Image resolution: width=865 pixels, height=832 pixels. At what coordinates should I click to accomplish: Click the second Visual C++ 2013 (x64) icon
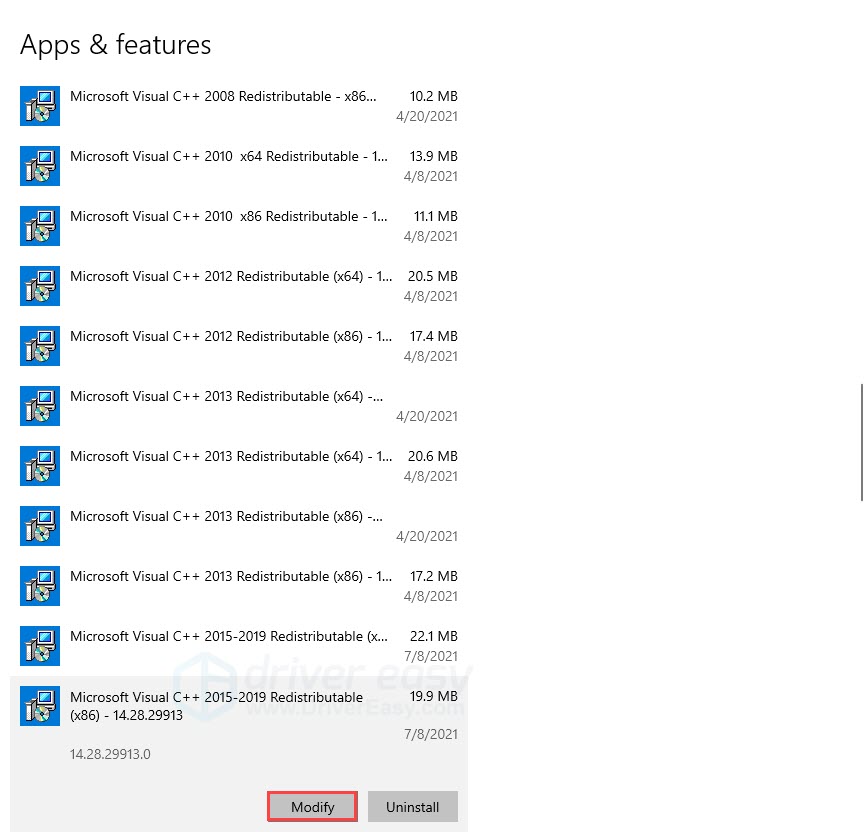[x=40, y=466]
